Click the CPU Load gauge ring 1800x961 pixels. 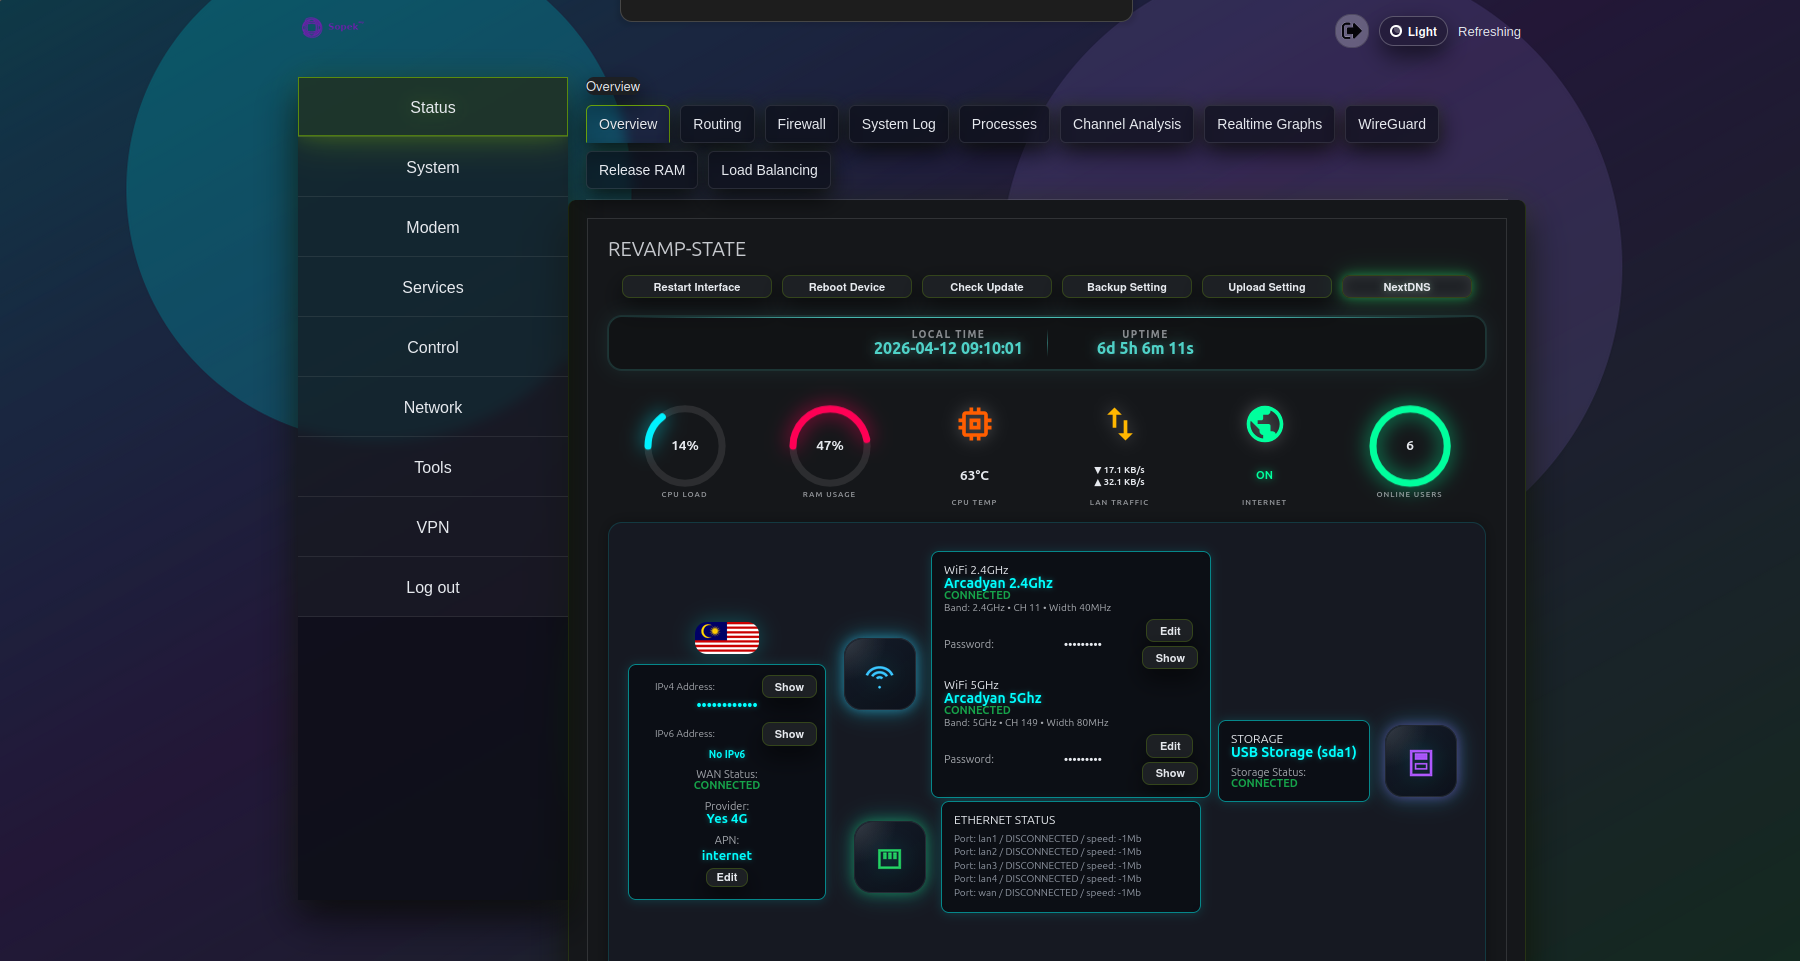(683, 447)
